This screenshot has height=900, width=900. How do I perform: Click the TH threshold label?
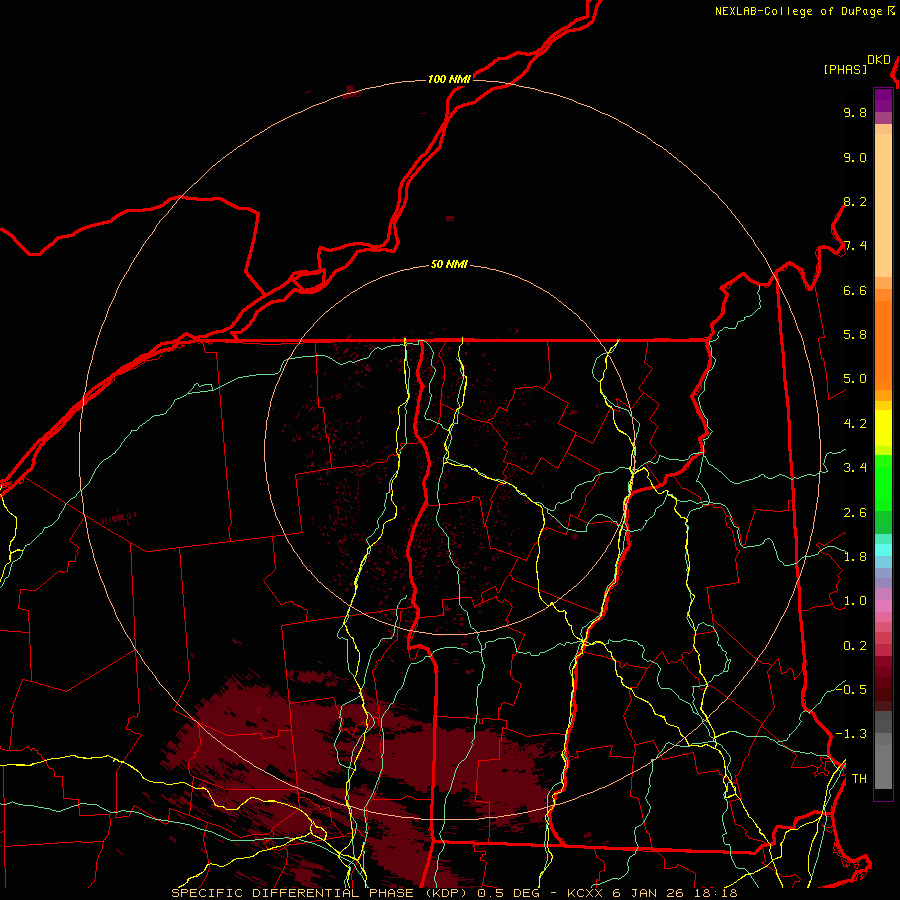[x=859, y=779]
